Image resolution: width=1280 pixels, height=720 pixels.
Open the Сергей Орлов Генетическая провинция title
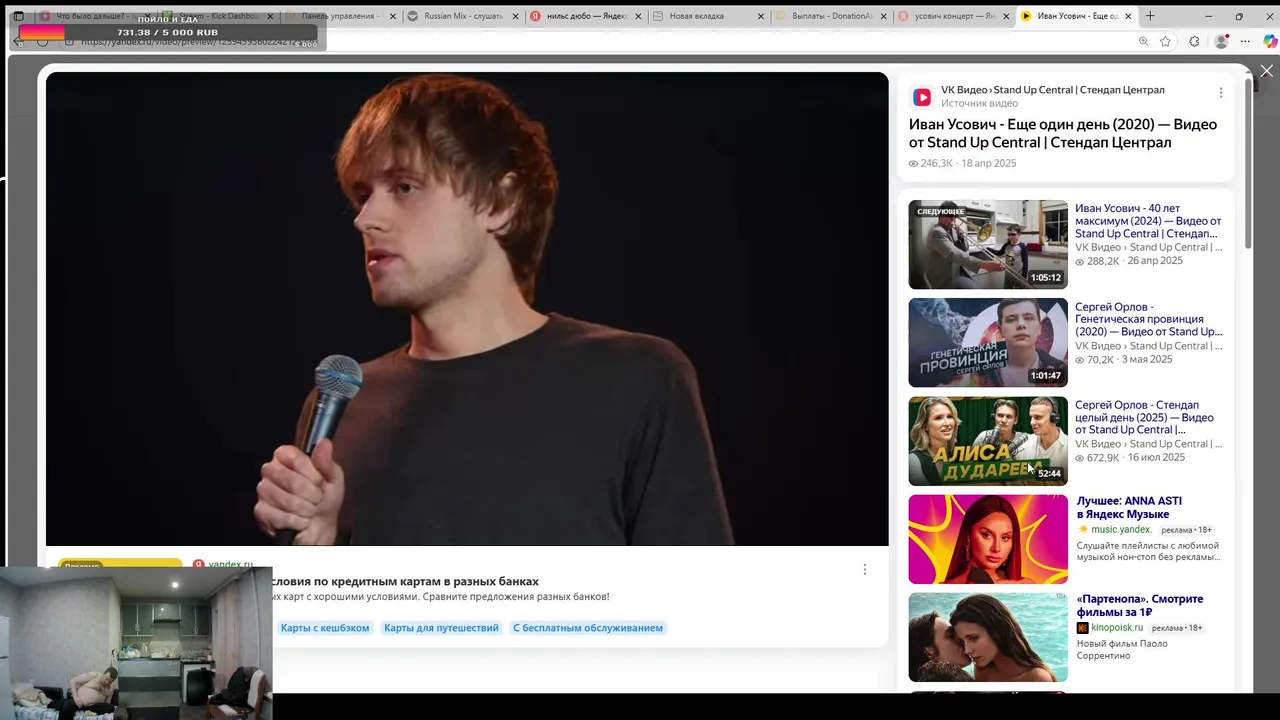point(1148,319)
